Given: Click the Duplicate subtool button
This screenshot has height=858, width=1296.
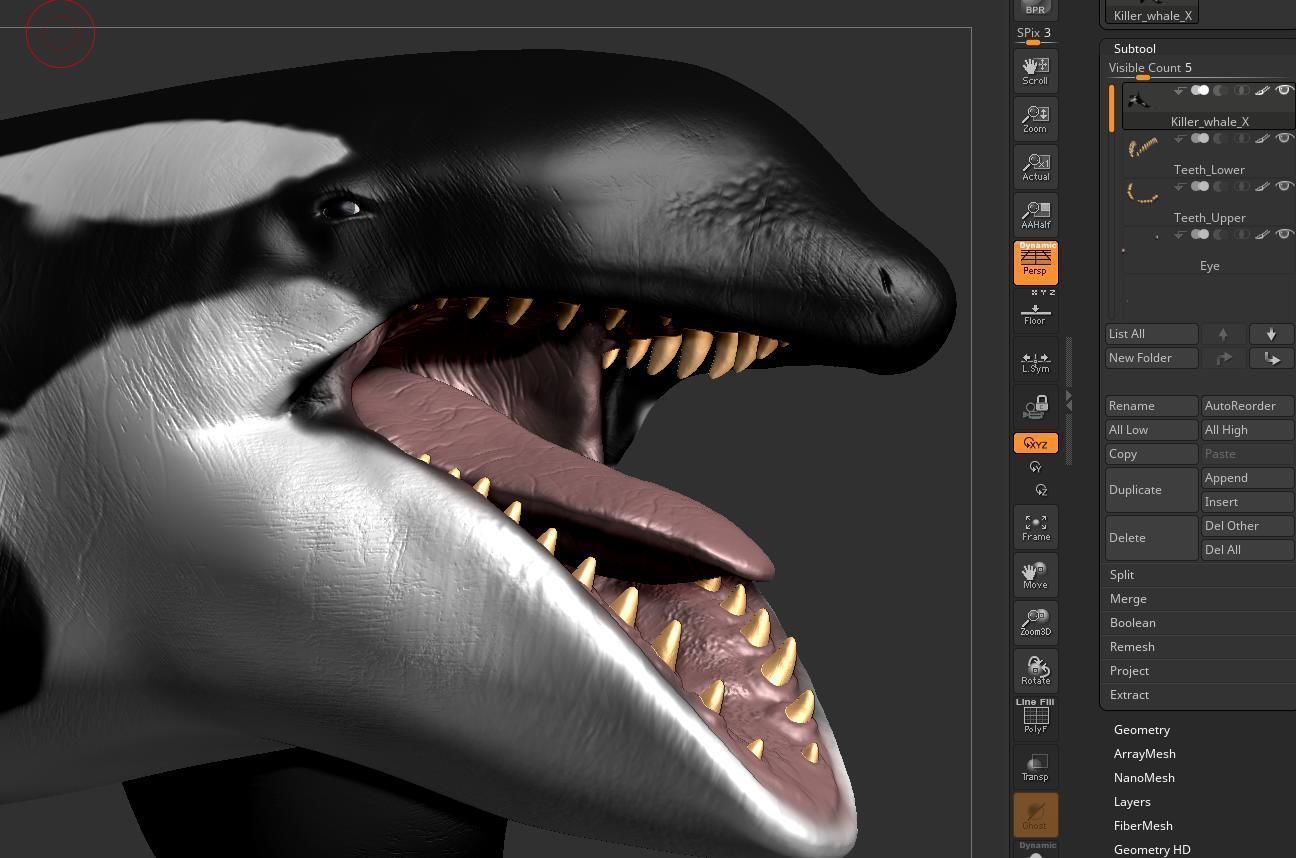Looking at the screenshot, I should point(1152,490).
